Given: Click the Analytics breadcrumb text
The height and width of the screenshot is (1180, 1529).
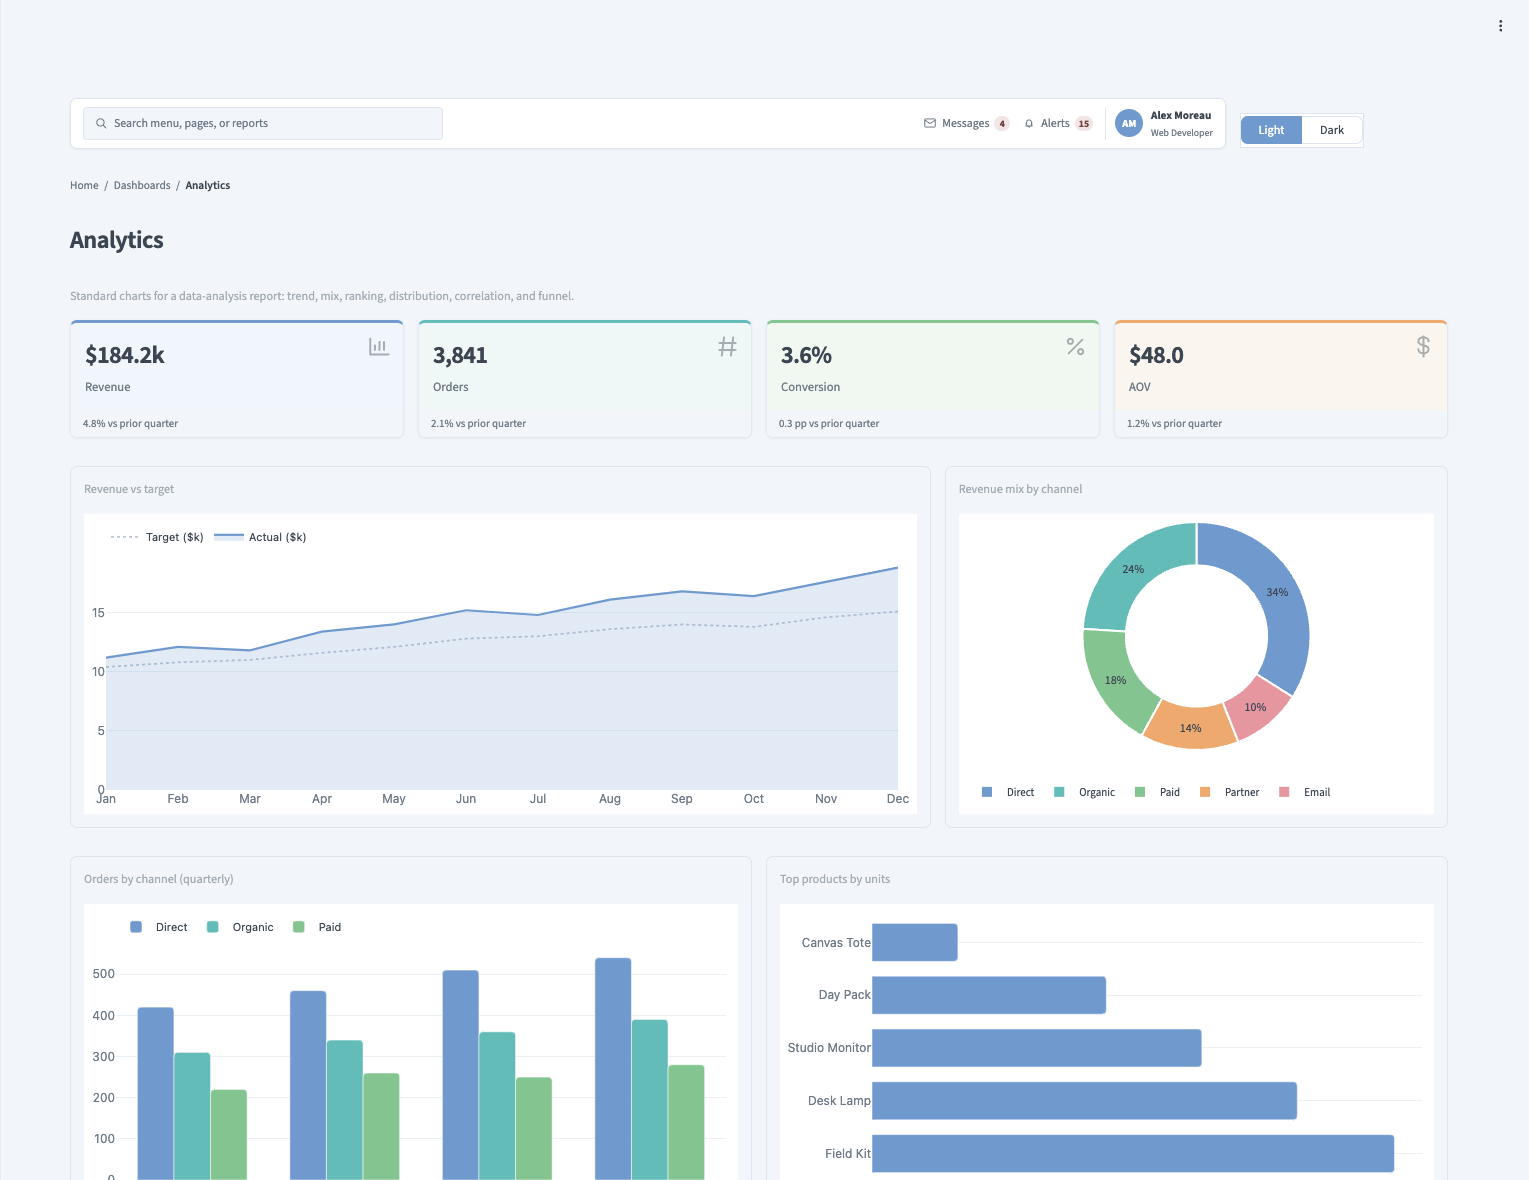Looking at the screenshot, I should 208,186.
